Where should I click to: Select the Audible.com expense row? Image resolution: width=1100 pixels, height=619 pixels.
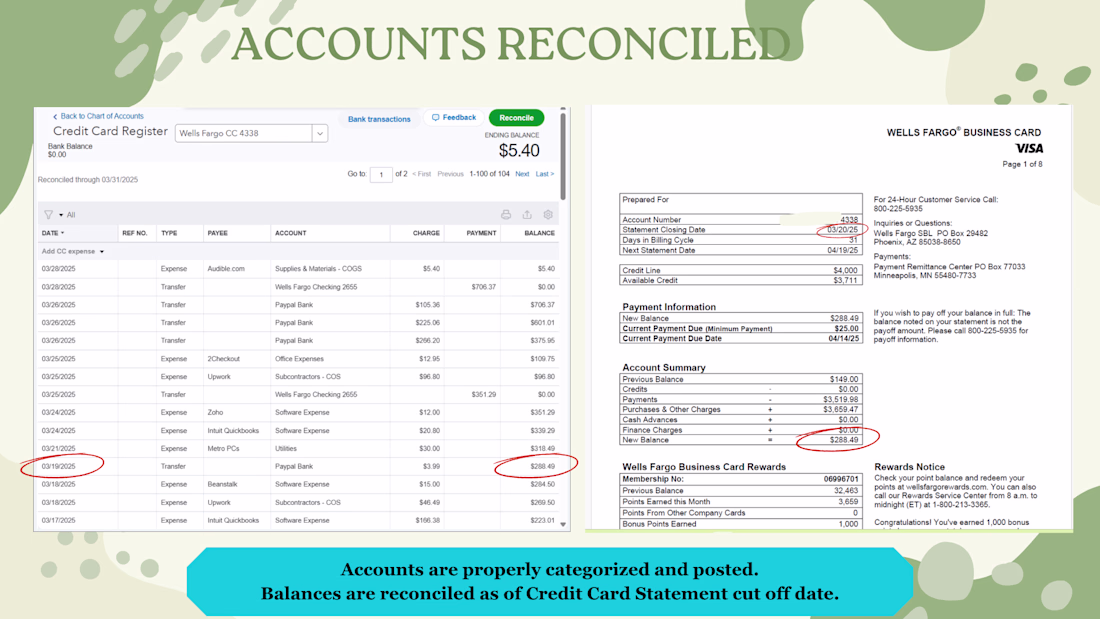(x=298, y=269)
